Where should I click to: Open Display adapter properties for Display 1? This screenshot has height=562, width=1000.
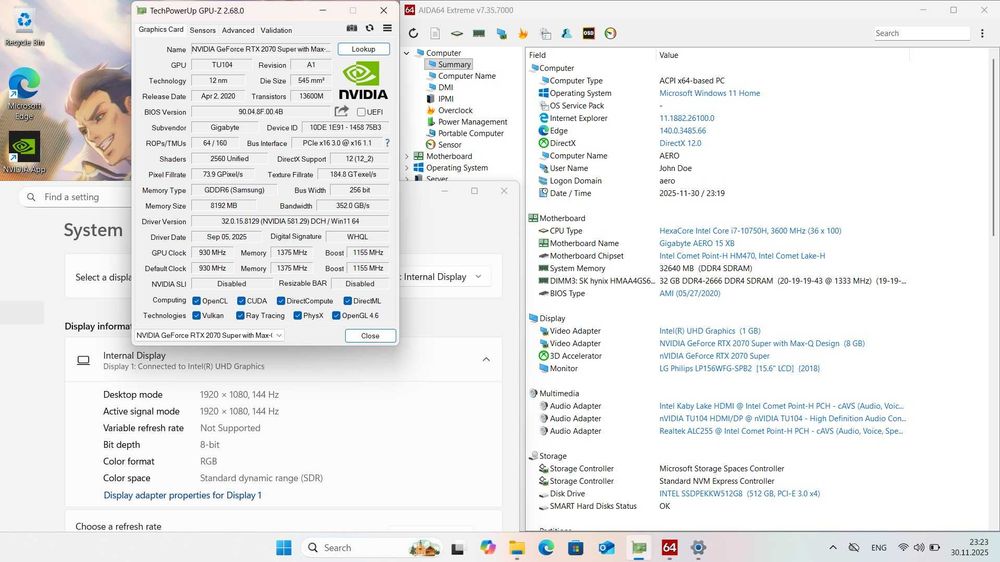[182, 495]
